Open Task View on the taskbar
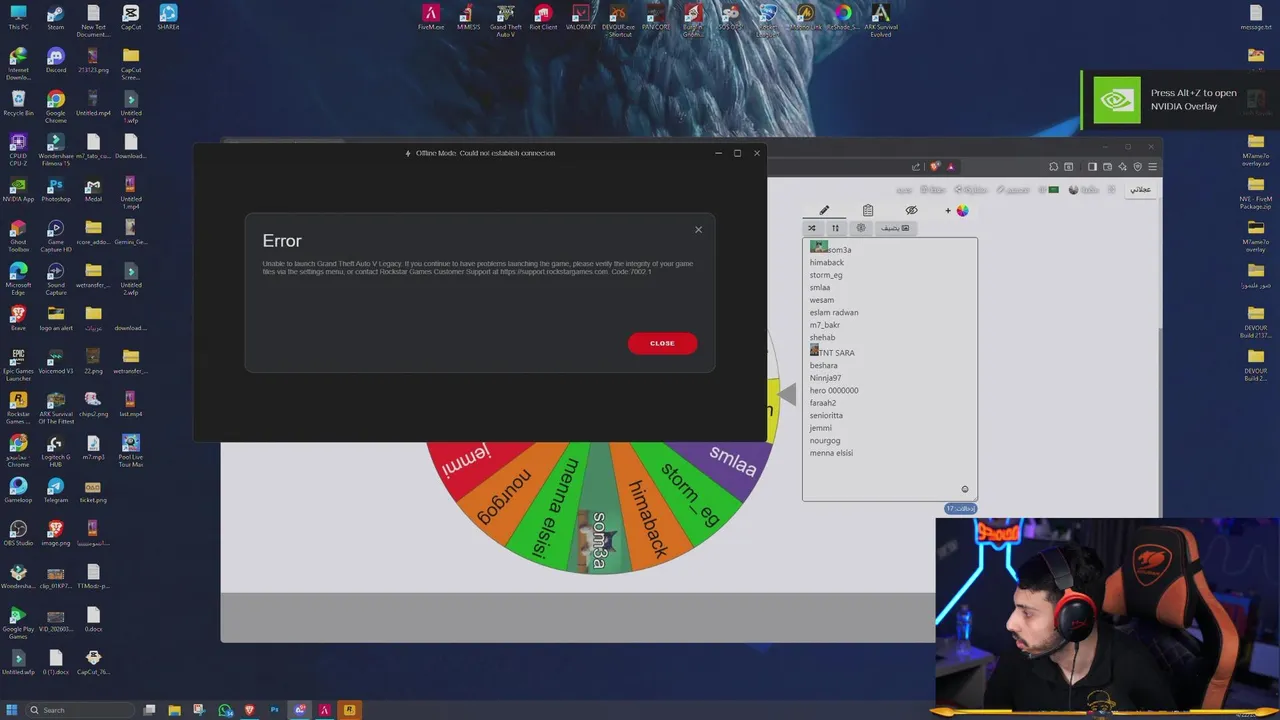 pyautogui.click(x=149, y=710)
